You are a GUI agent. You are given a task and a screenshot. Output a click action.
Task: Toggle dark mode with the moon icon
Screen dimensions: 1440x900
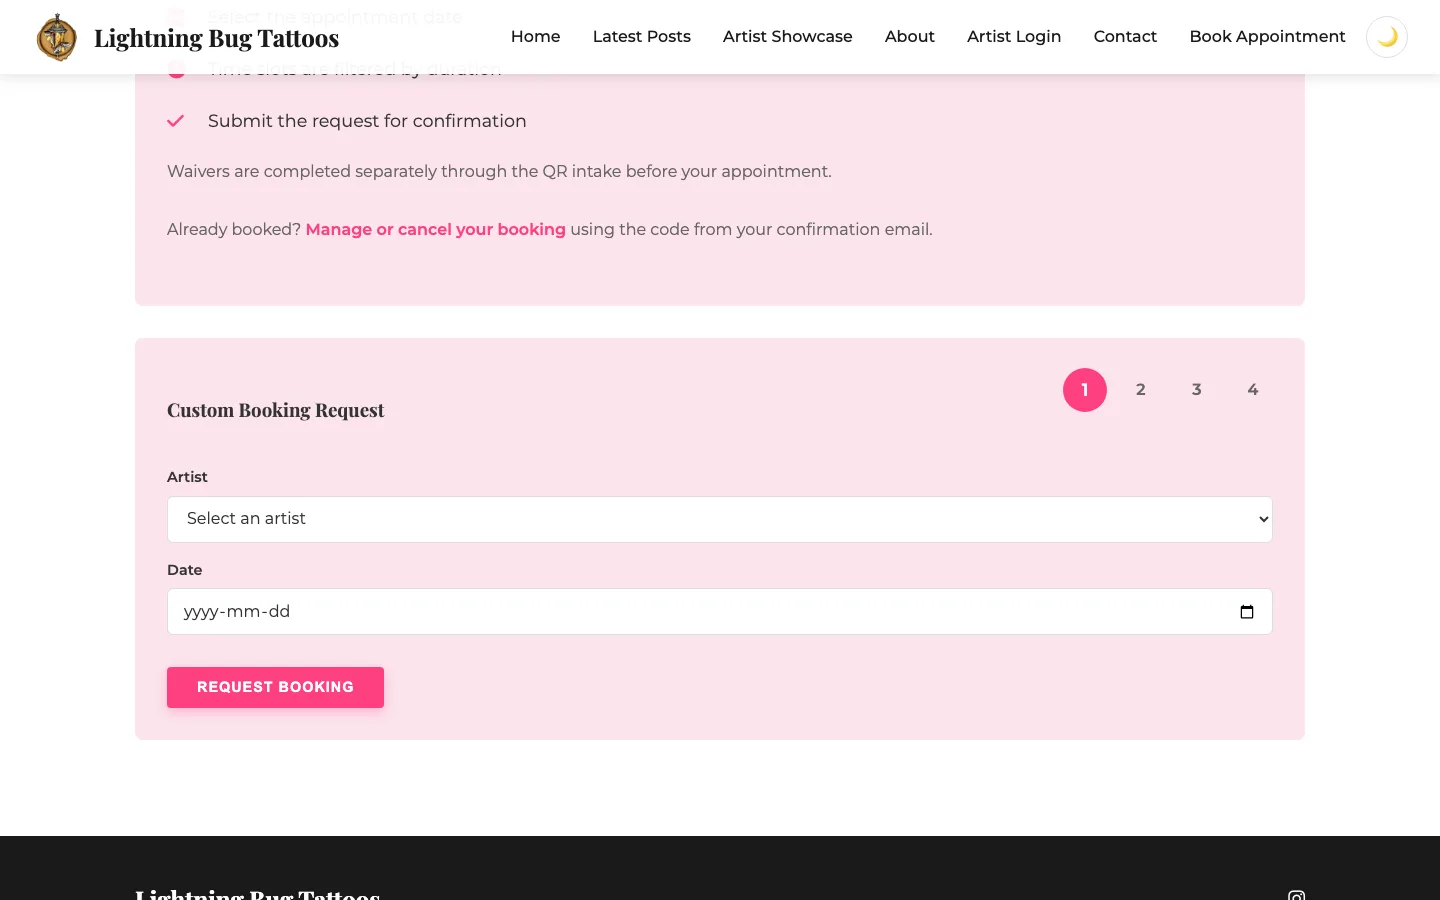pyautogui.click(x=1387, y=37)
